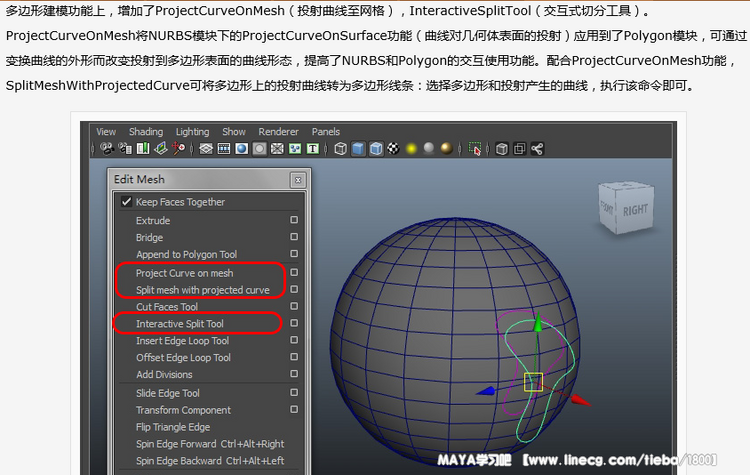Image resolution: width=750 pixels, height=475 pixels.
Task: Open Extrude option box
Action: (x=294, y=220)
